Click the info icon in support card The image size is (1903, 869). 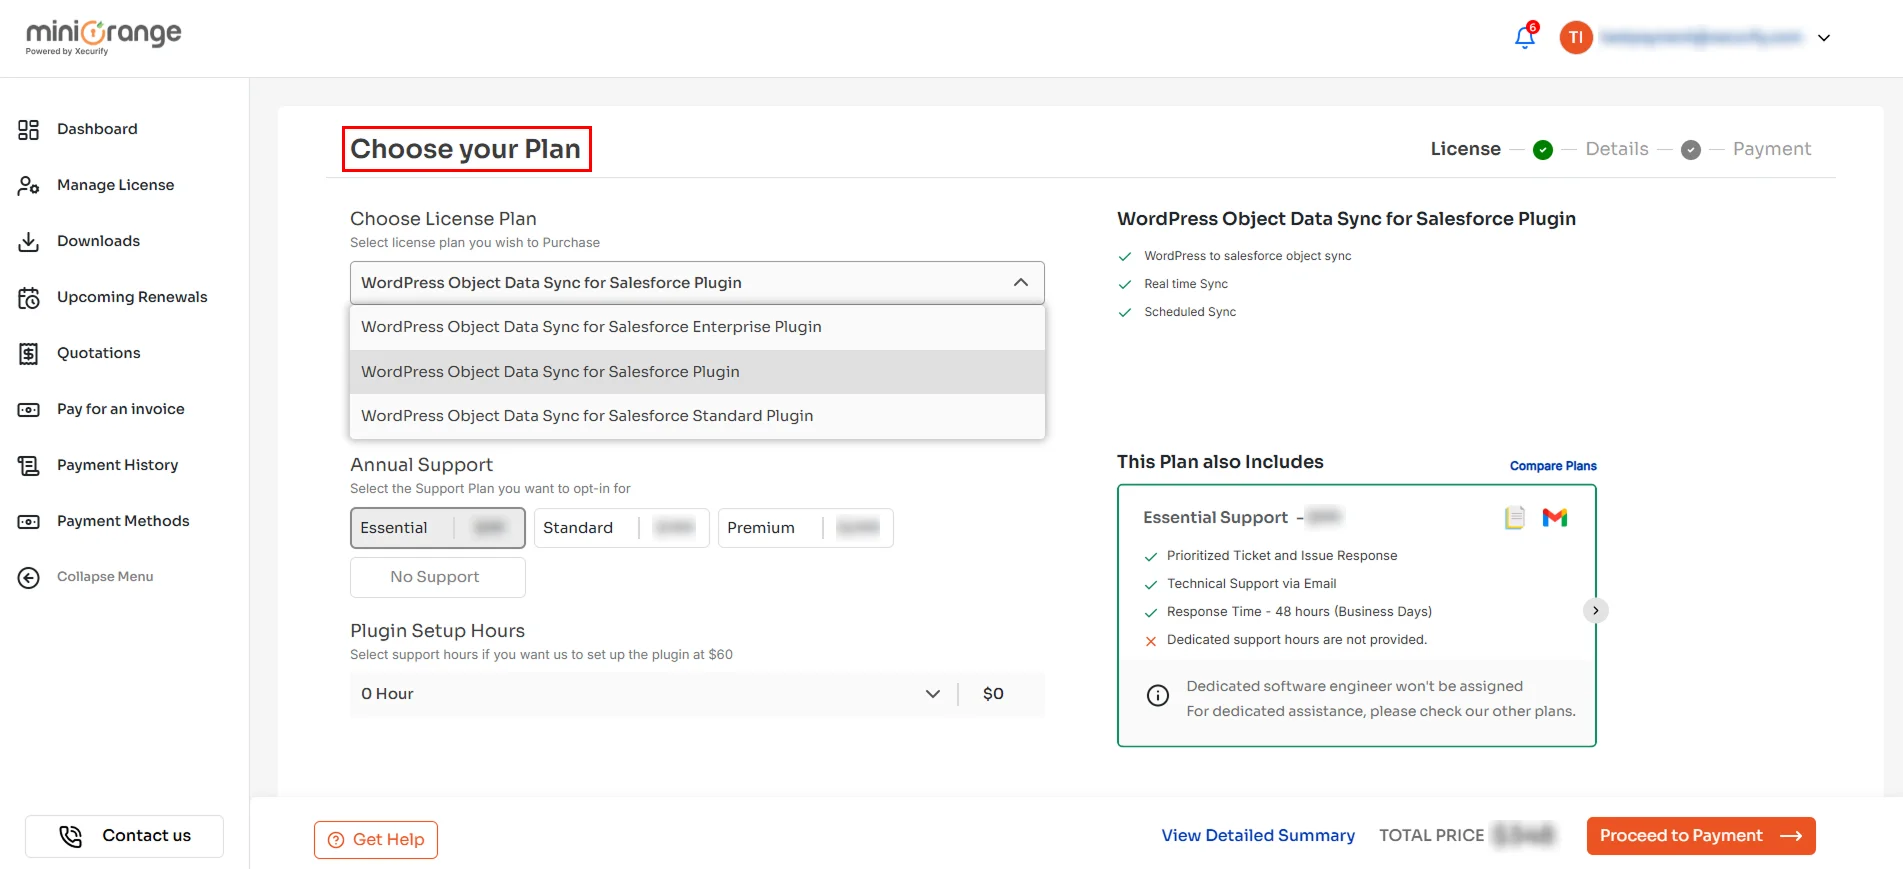(x=1158, y=696)
